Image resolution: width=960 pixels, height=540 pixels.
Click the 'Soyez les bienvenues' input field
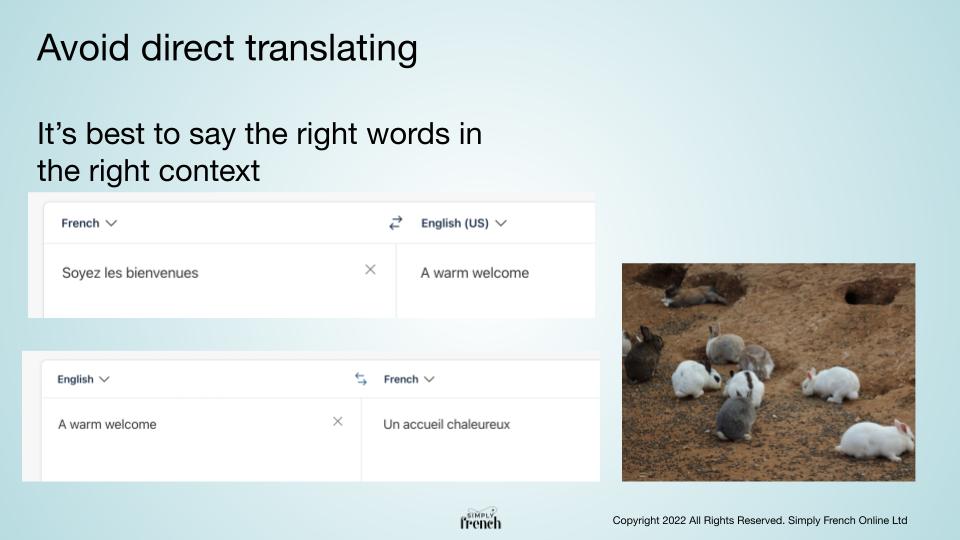[219, 280]
